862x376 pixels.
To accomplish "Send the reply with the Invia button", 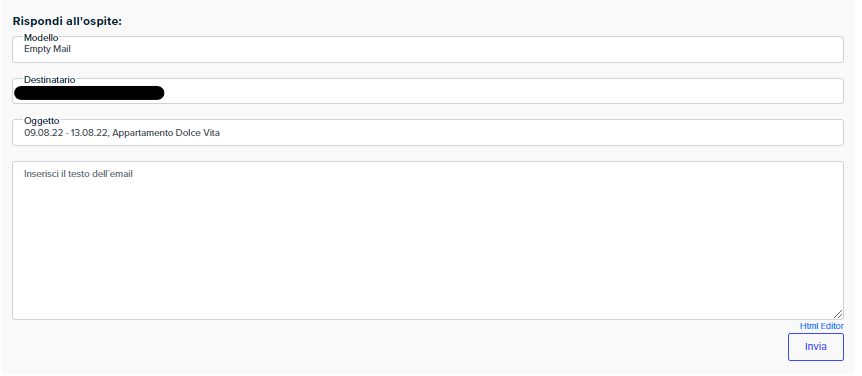I will pyautogui.click(x=816, y=347).
